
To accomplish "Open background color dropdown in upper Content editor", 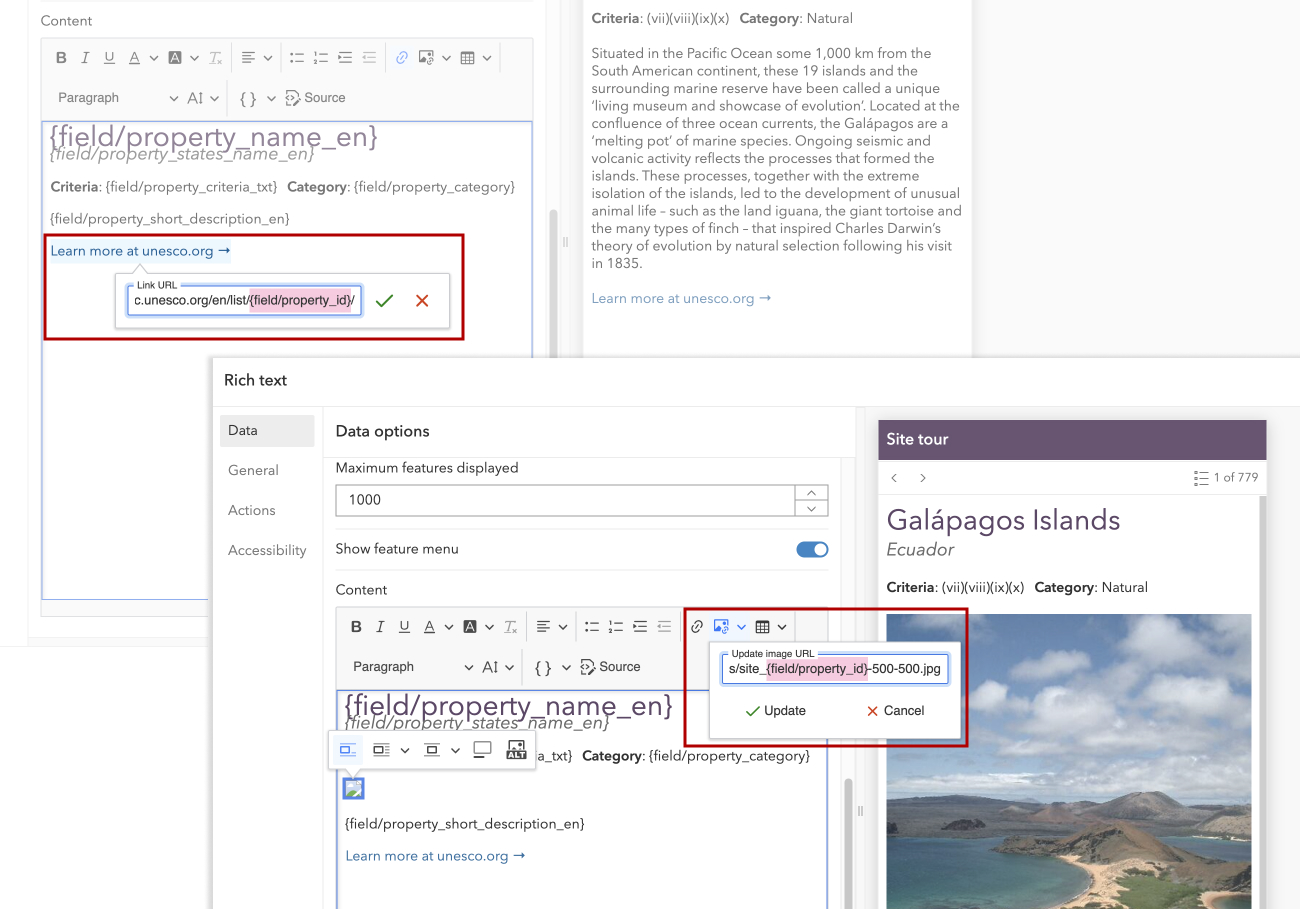I will tap(194, 58).
